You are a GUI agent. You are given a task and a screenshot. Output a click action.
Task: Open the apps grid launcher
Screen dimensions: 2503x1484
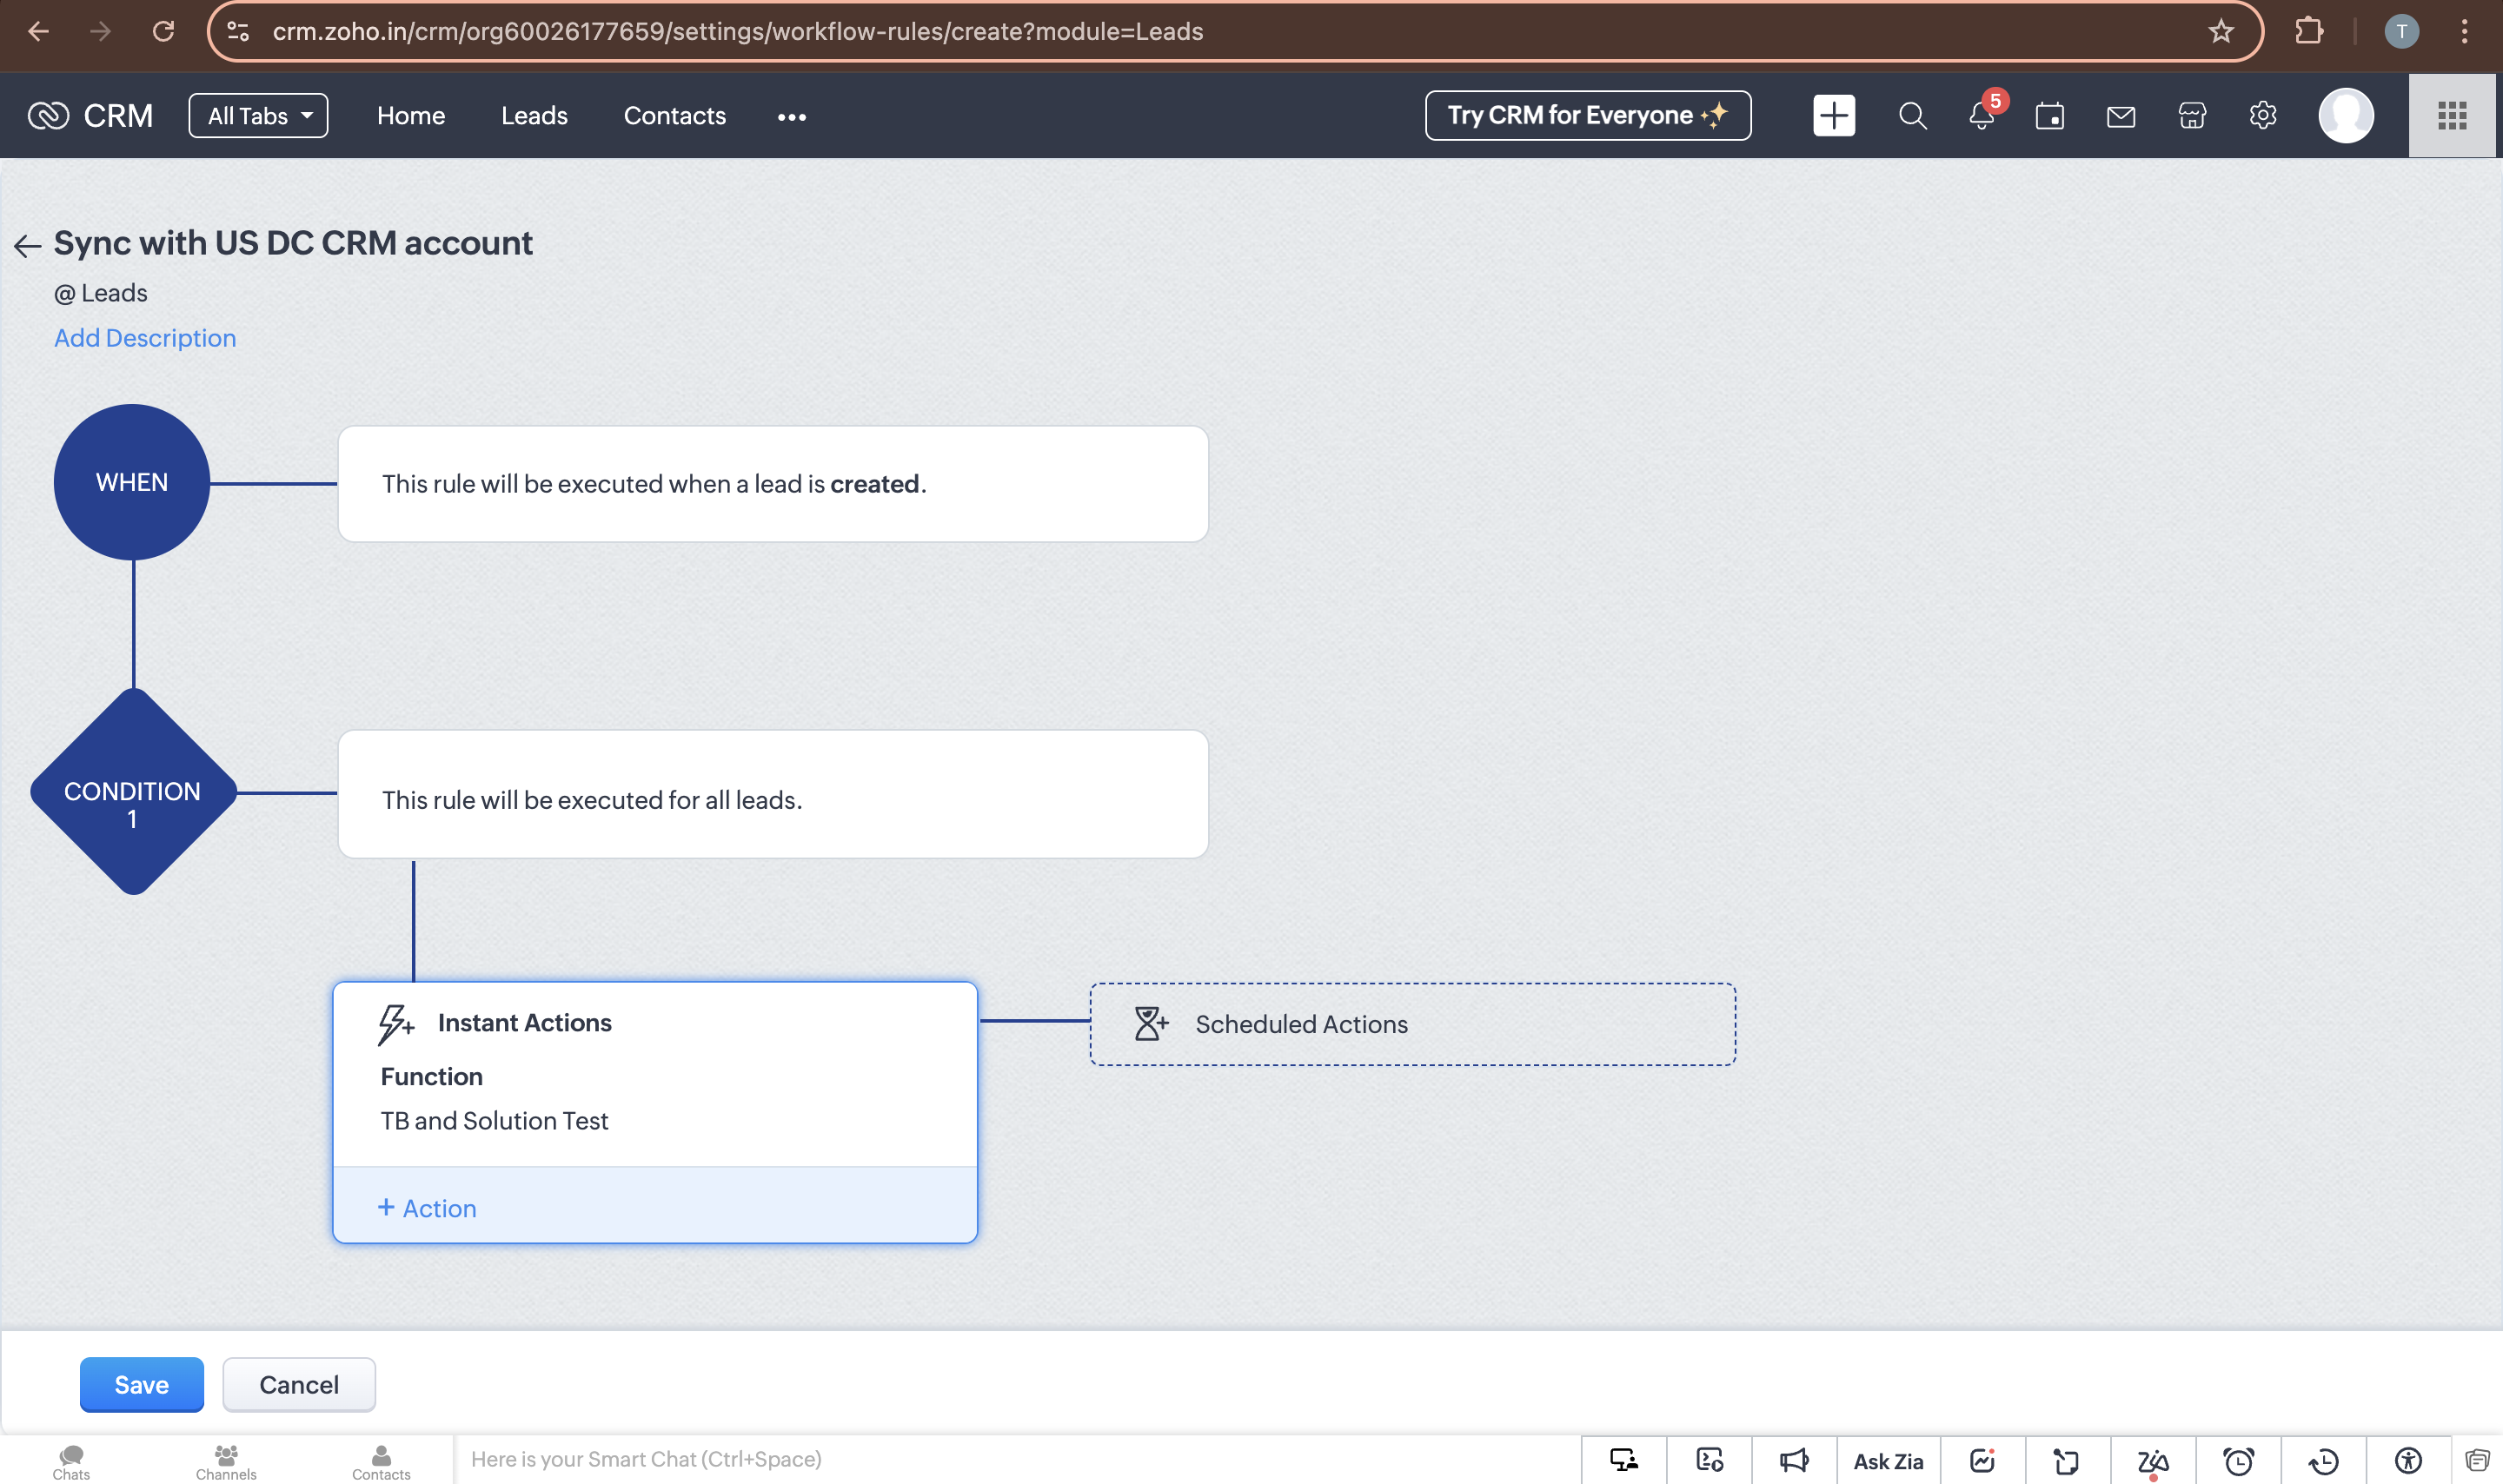tap(2451, 116)
